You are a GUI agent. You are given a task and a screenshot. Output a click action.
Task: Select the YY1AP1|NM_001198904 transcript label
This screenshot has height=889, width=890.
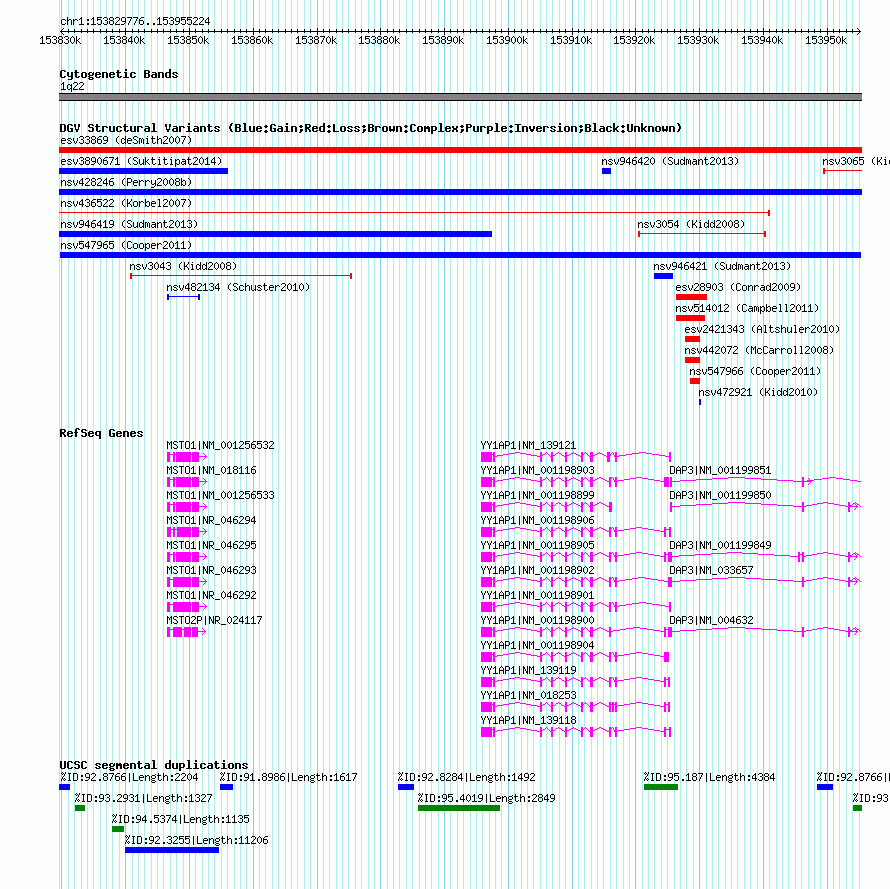(x=538, y=645)
